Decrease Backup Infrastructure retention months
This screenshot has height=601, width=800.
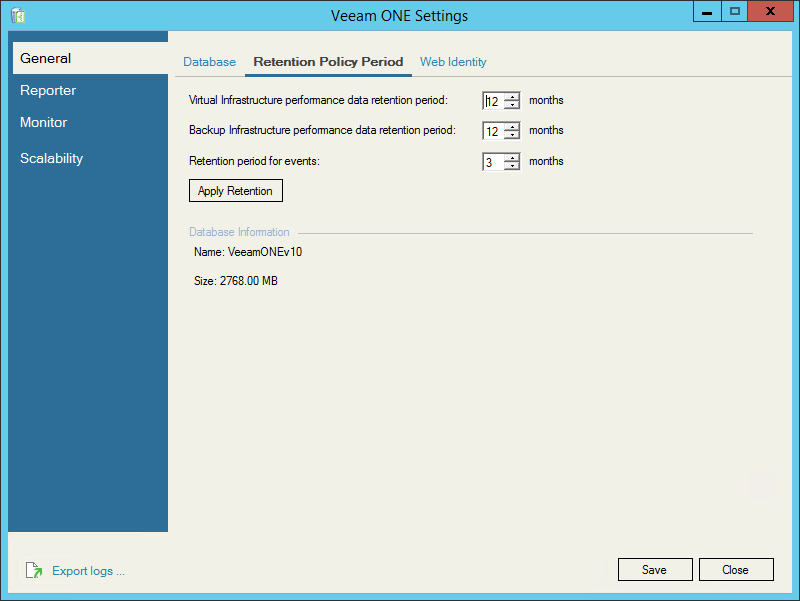(512, 135)
